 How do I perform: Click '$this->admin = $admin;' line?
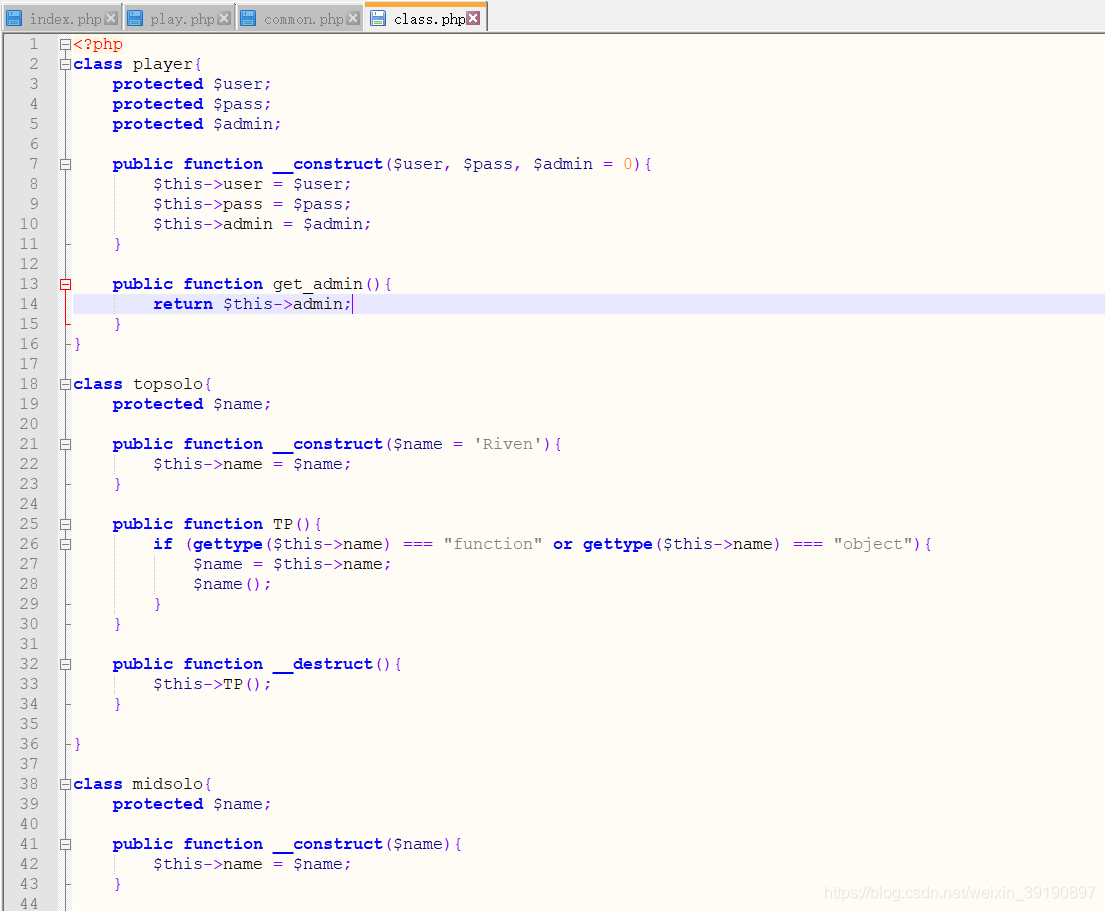pyautogui.click(x=261, y=224)
